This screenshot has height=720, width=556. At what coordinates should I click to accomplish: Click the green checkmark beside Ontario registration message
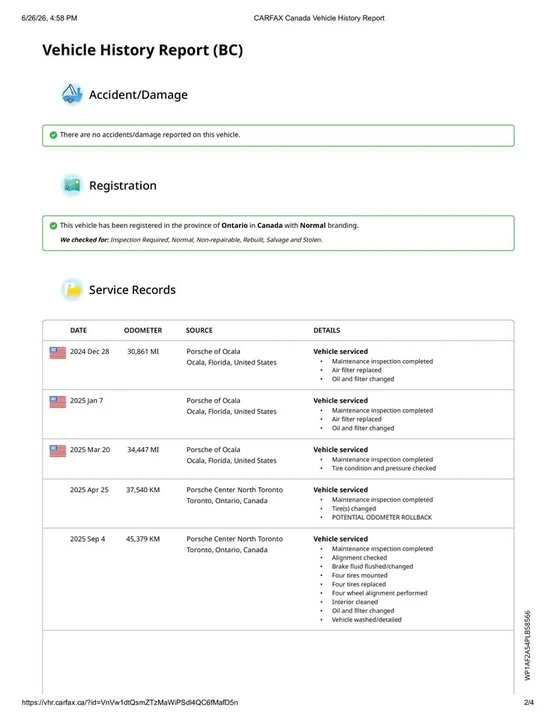53,225
